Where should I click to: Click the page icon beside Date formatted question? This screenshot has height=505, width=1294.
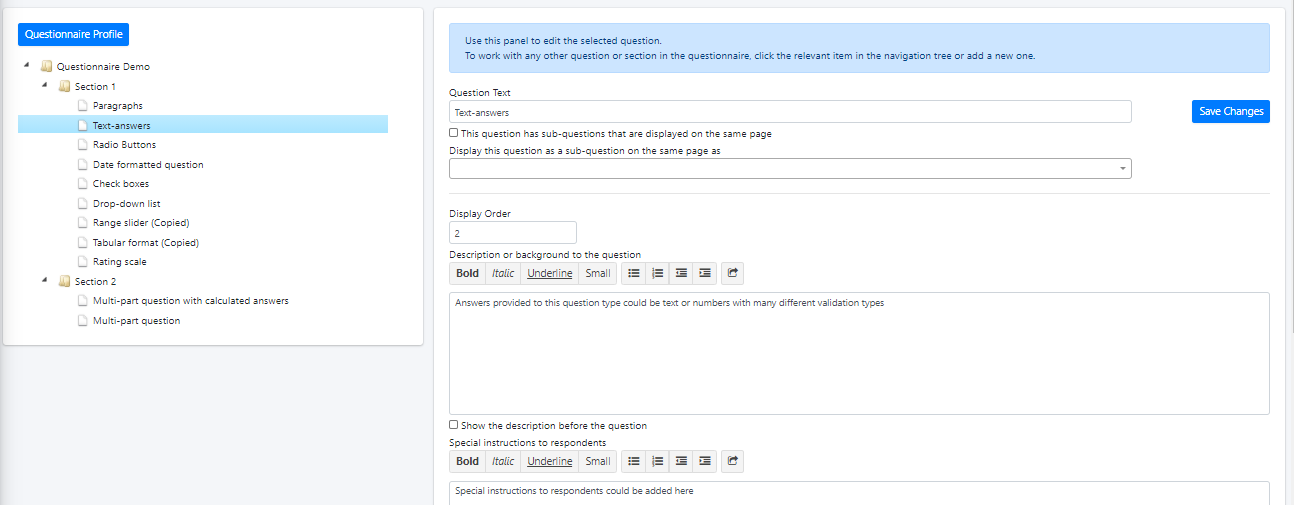[x=83, y=164]
